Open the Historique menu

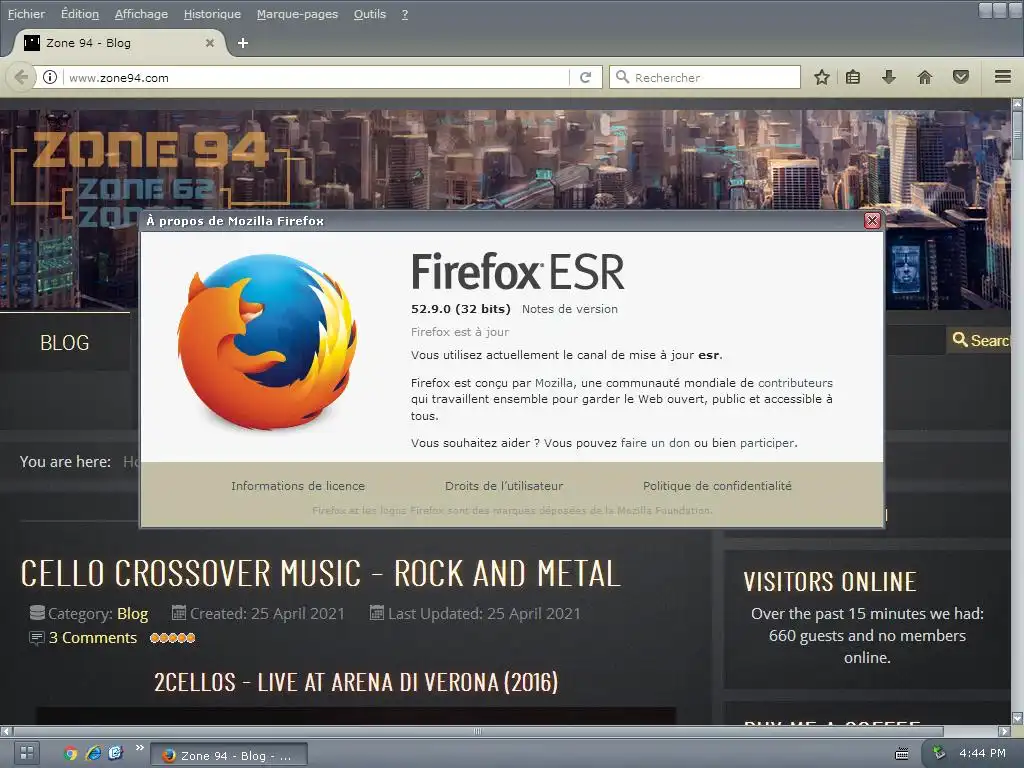tap(212, 14)
